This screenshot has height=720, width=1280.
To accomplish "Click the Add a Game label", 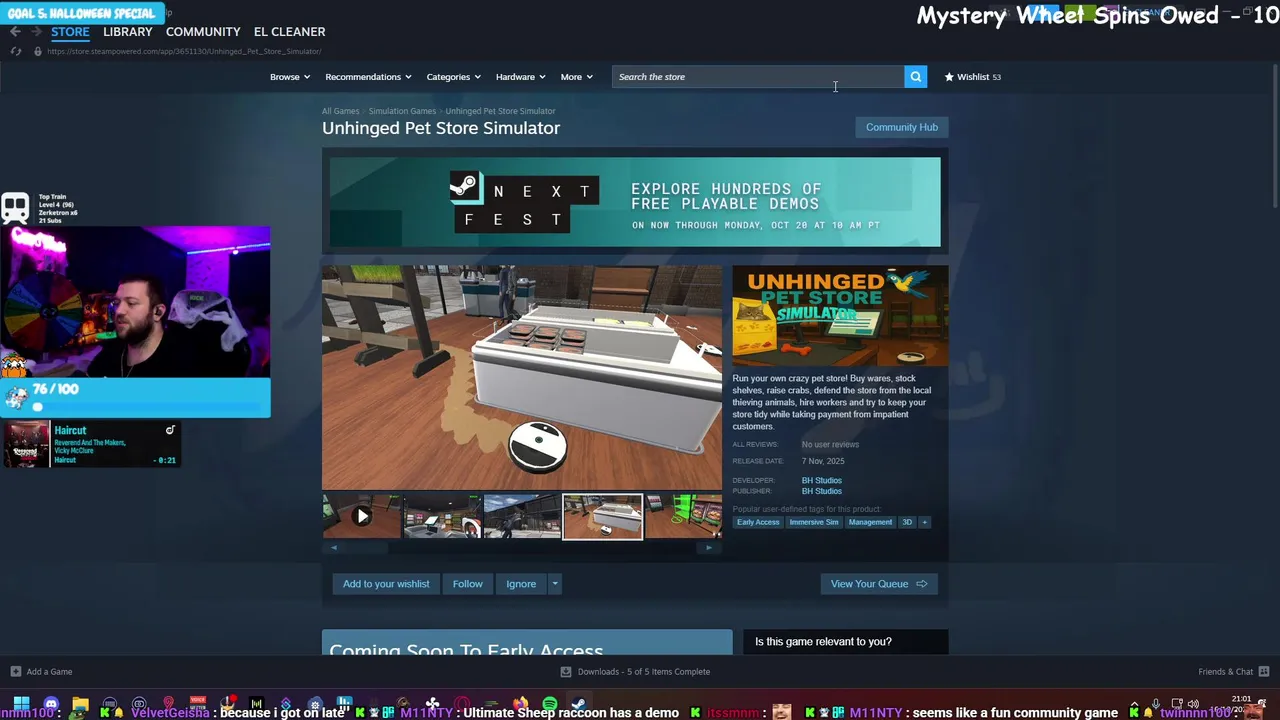I will [49, 672].
